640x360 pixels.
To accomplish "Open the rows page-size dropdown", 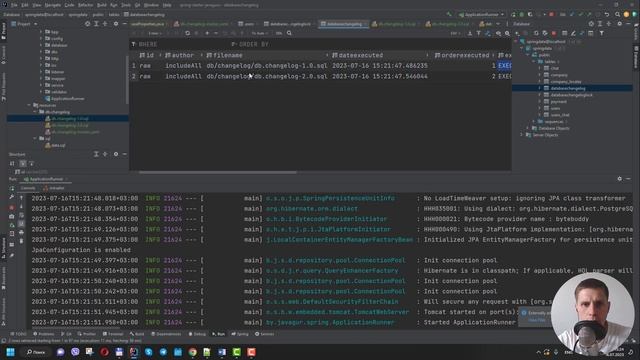I will [155, 33].
